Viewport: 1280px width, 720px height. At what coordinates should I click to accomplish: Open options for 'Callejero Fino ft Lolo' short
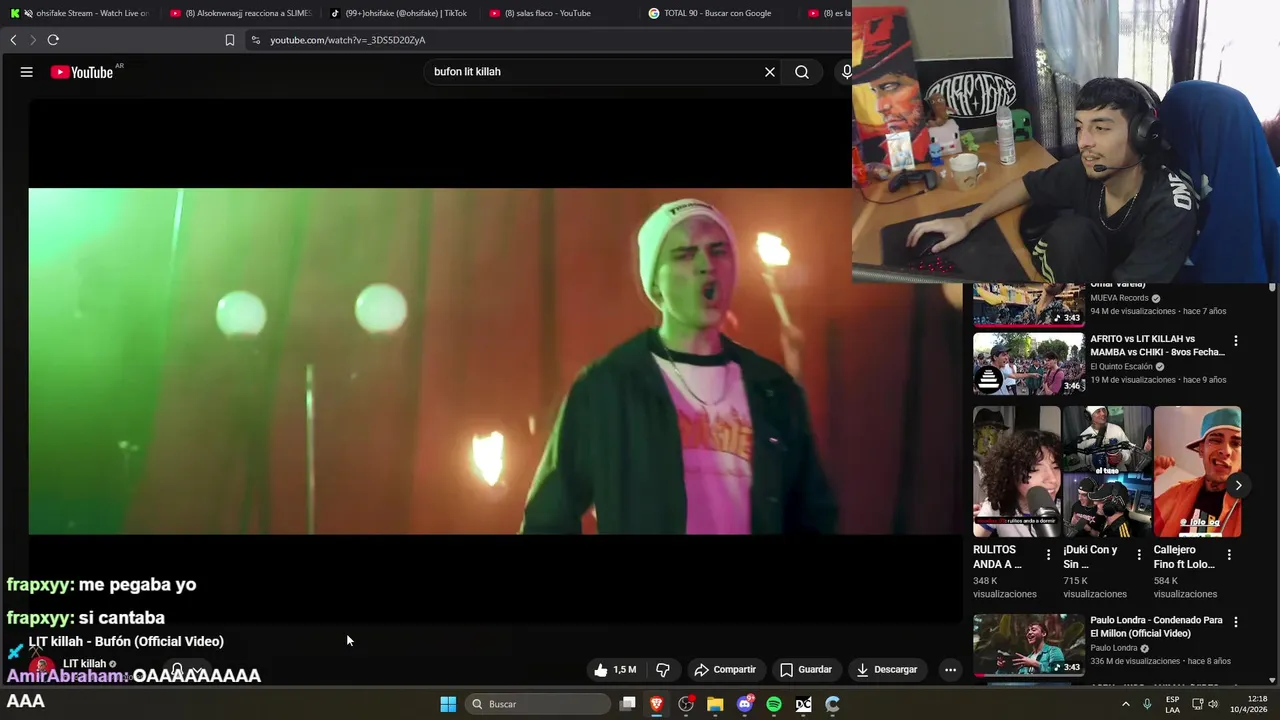pyautogui.click(x=1229, y=554)
